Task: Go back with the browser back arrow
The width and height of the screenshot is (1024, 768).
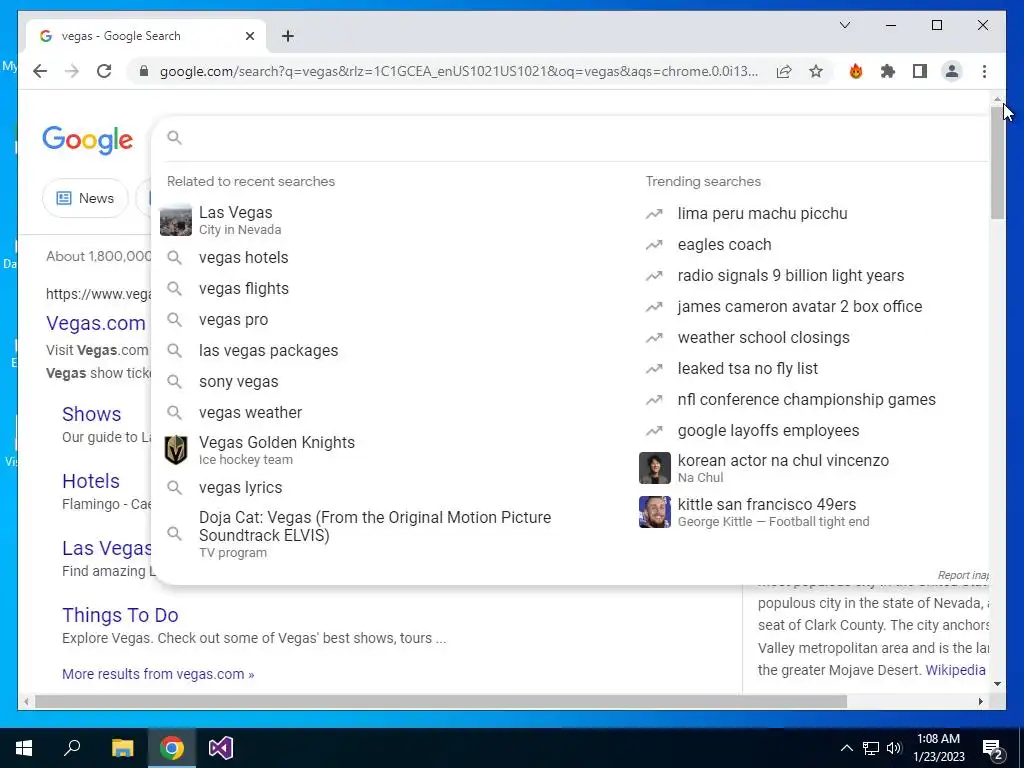Action: 40,71
